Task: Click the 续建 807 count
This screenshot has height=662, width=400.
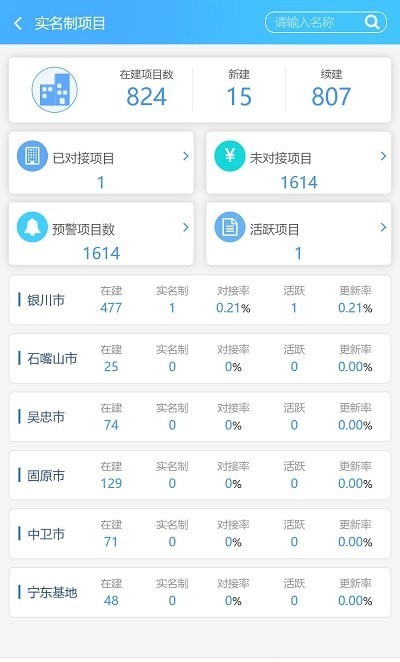Action: pos(331,96)
